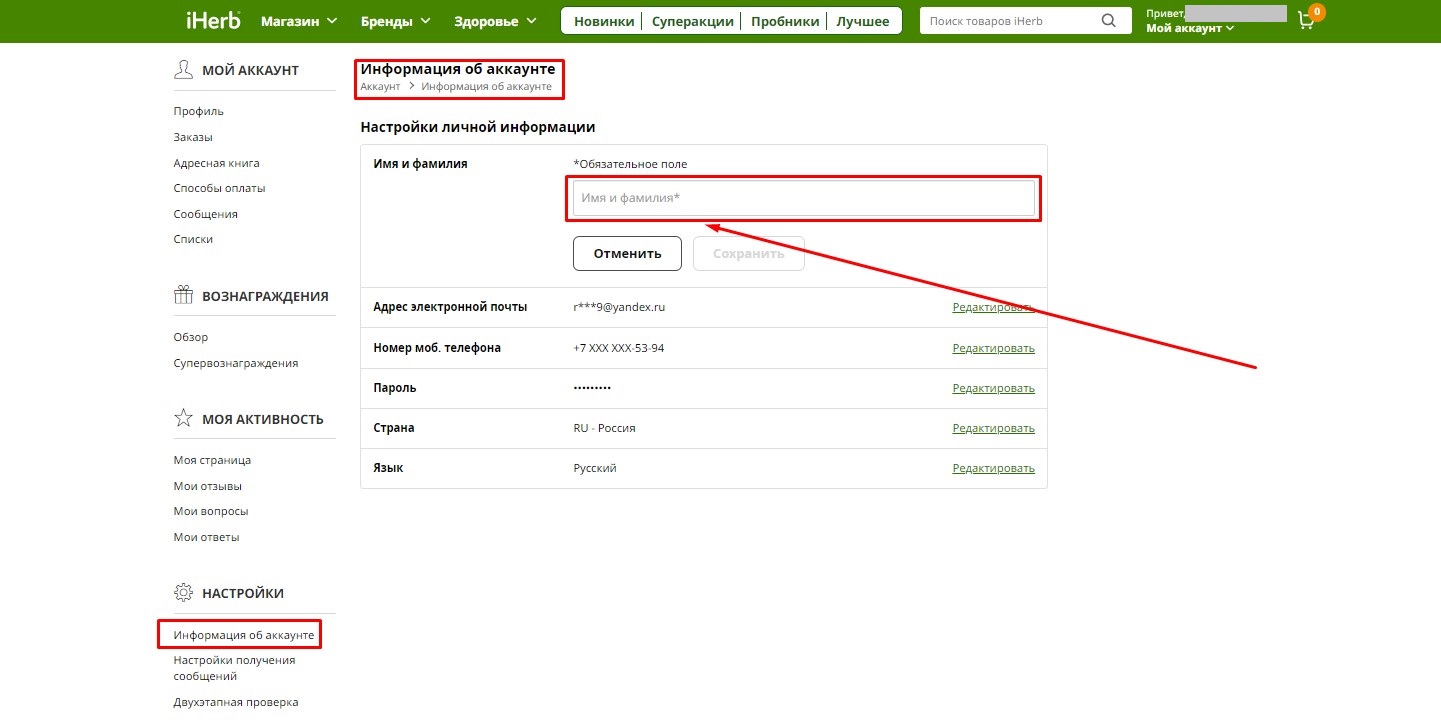Open Заказы in the sidebar
This screenshot has width=1441, height=726.
tap(193, 137)
